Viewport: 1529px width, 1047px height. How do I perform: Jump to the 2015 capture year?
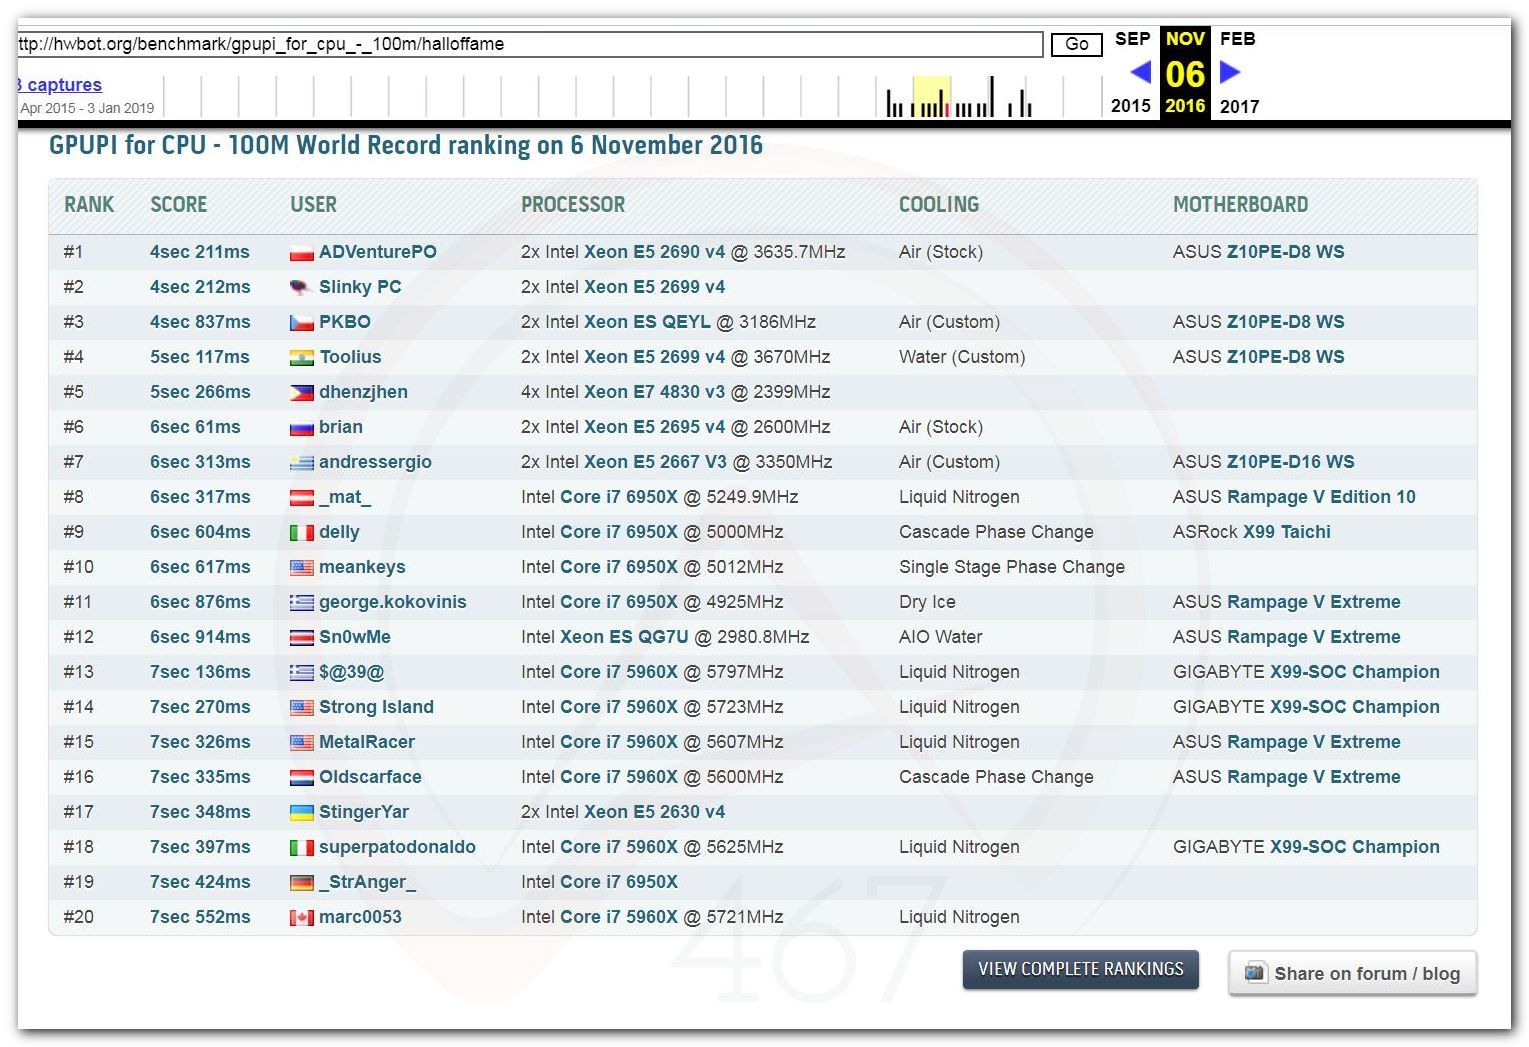coord(1131,106)
